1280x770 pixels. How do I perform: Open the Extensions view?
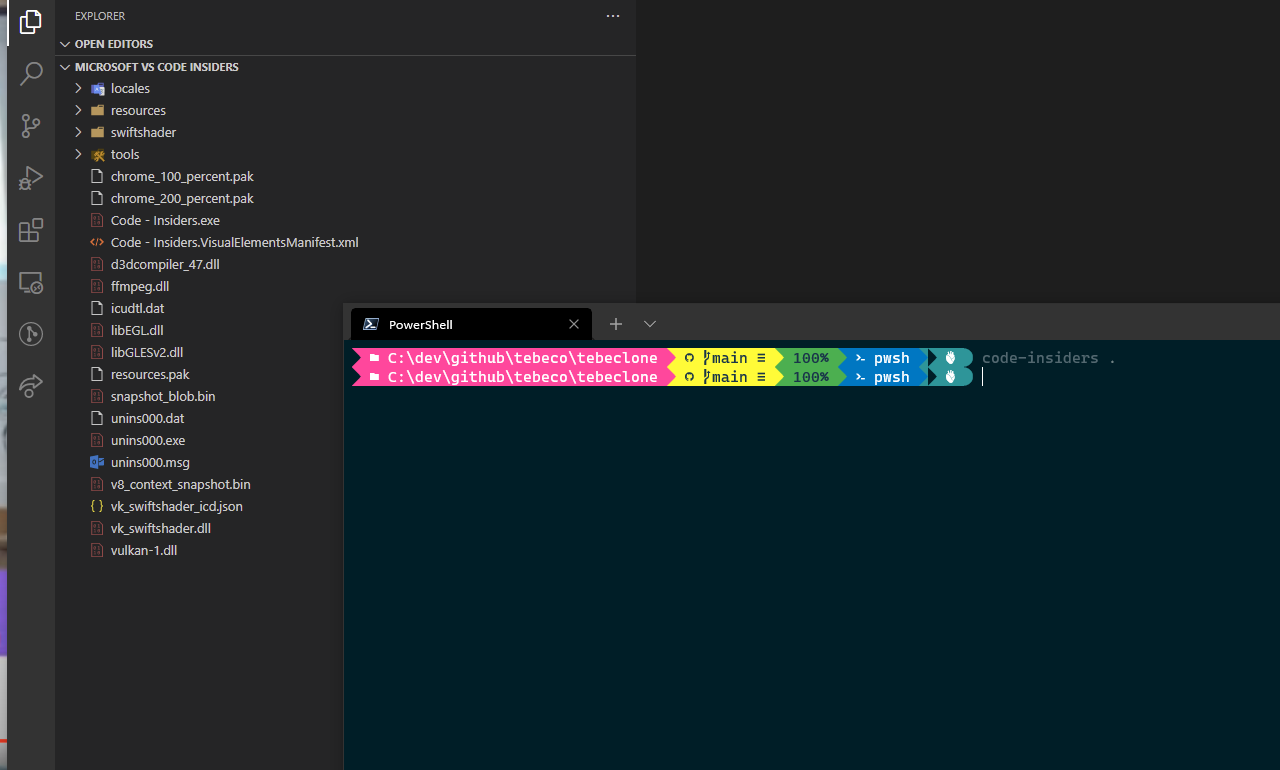pyautogui.click(x=30, y=230)
